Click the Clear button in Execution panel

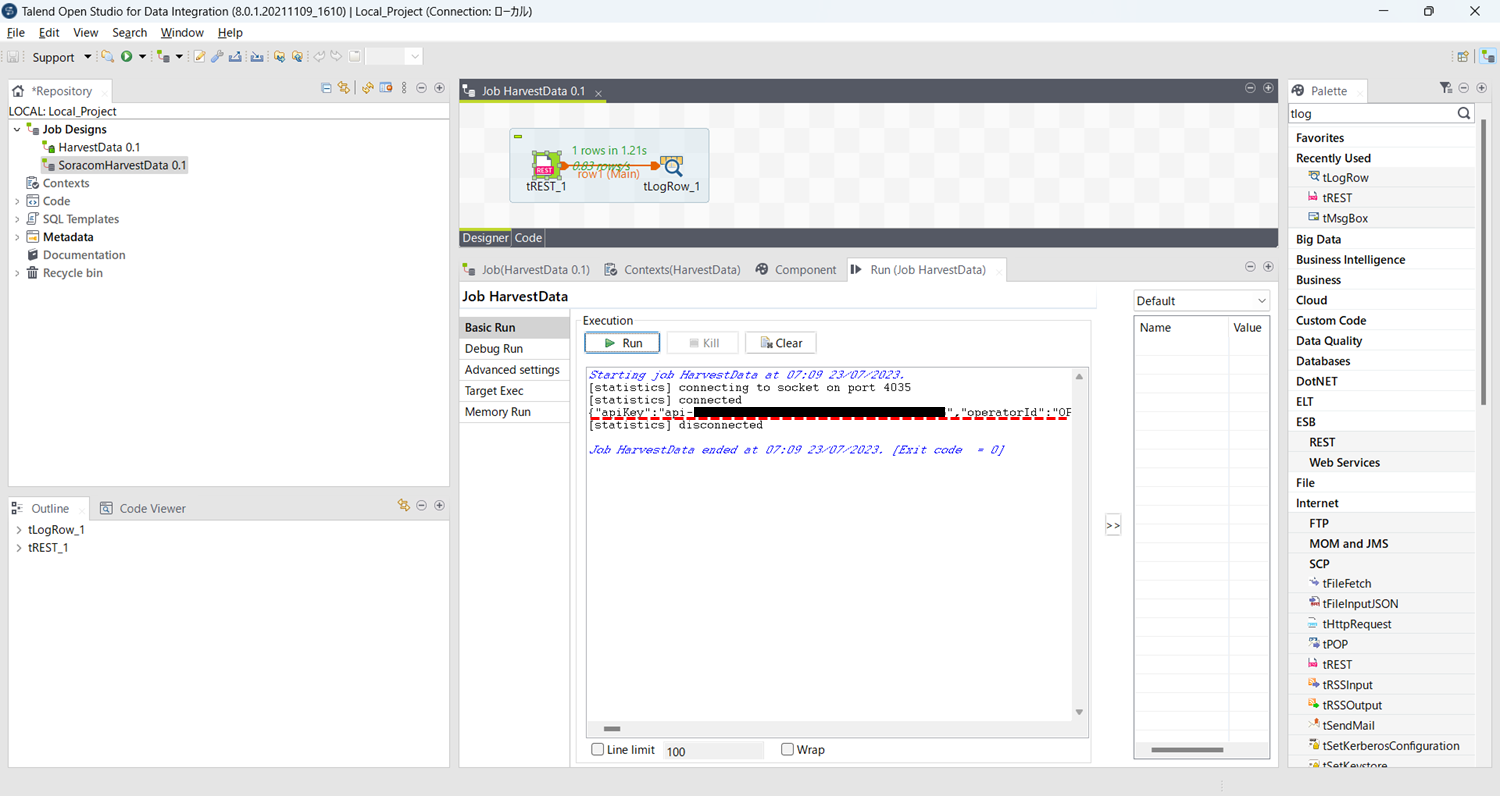pos(780,342)
